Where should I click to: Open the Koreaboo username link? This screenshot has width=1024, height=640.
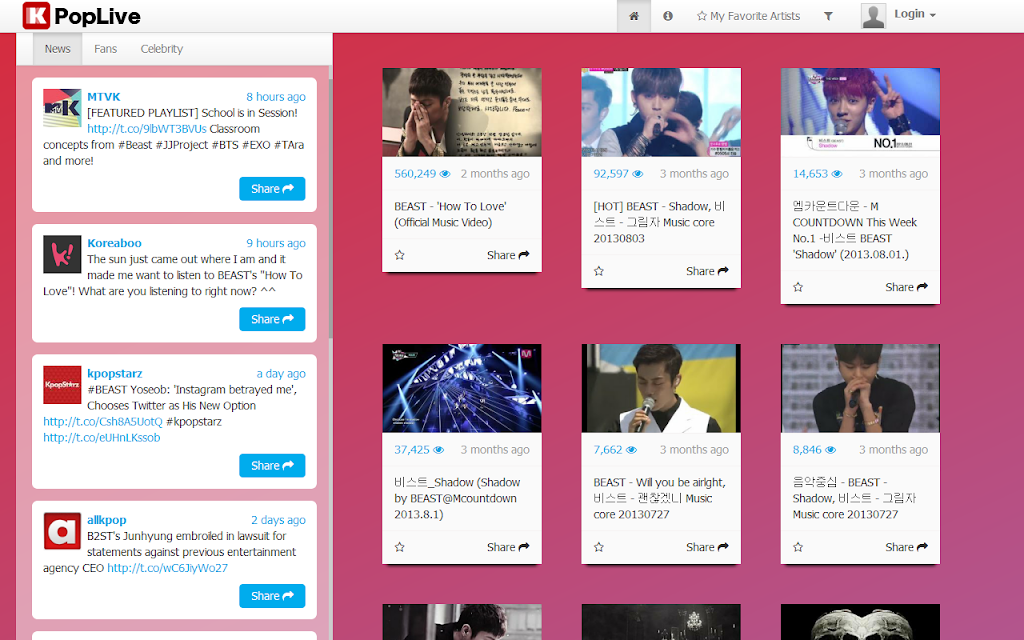114,243
